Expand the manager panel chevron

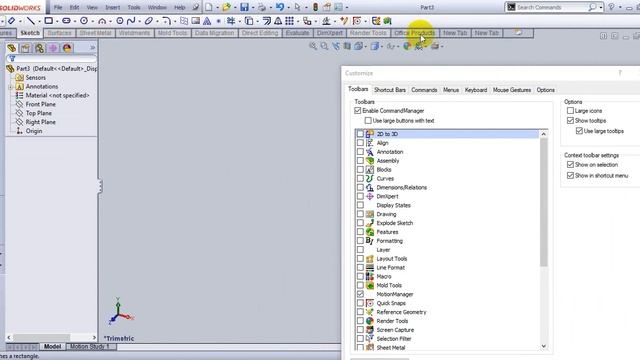(93, 48)
